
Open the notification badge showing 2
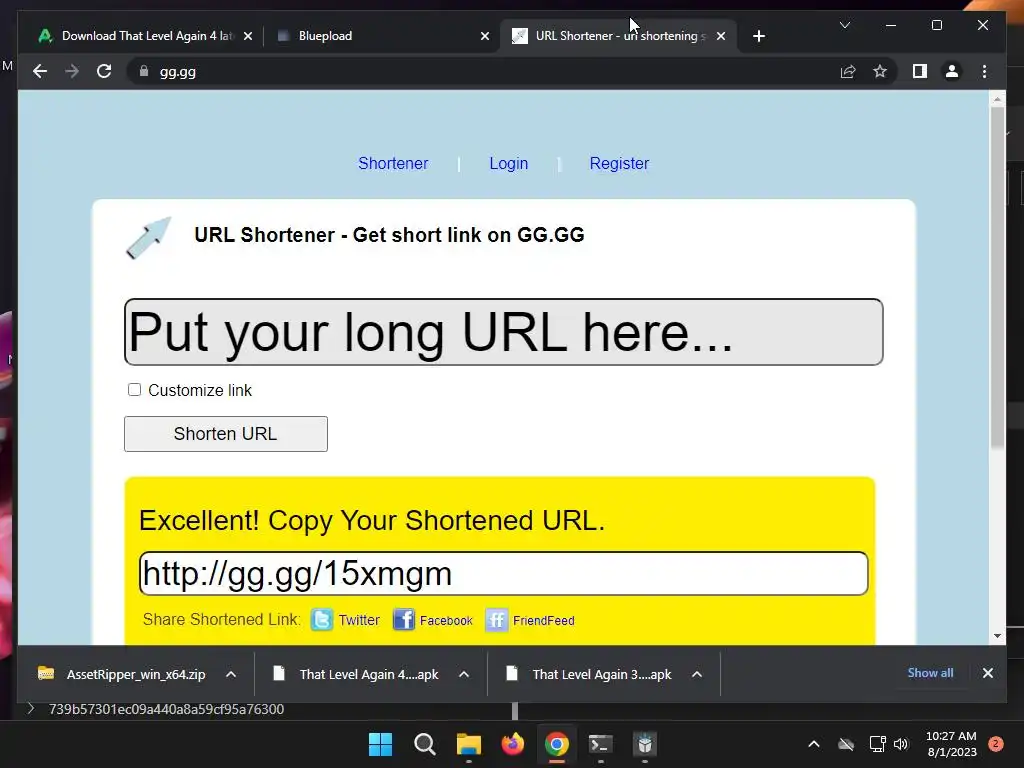coord(996,744)
